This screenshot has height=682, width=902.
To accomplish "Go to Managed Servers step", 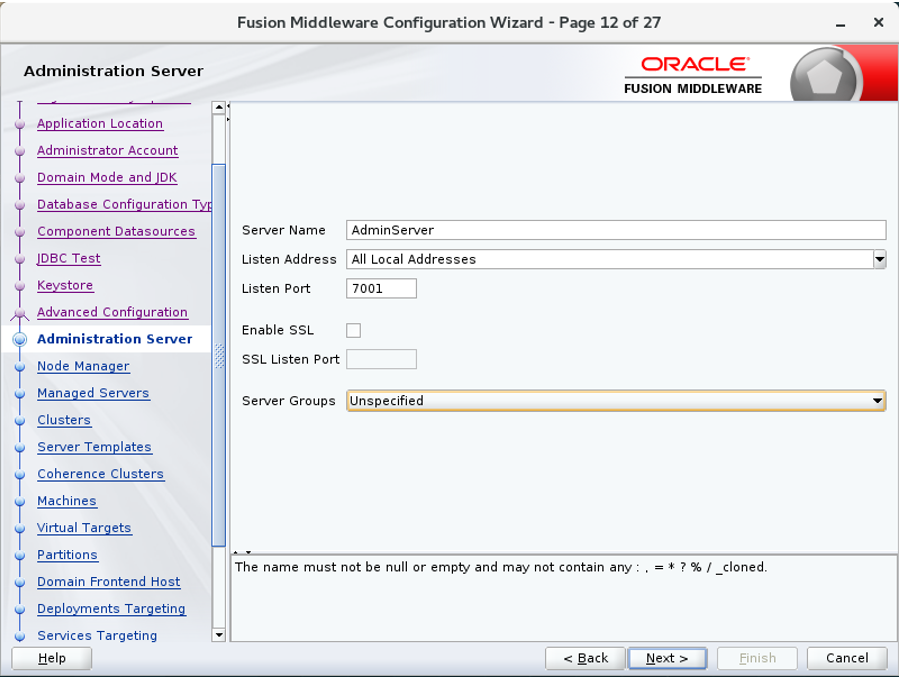I will pyautogui.click(x=93, y=393).
